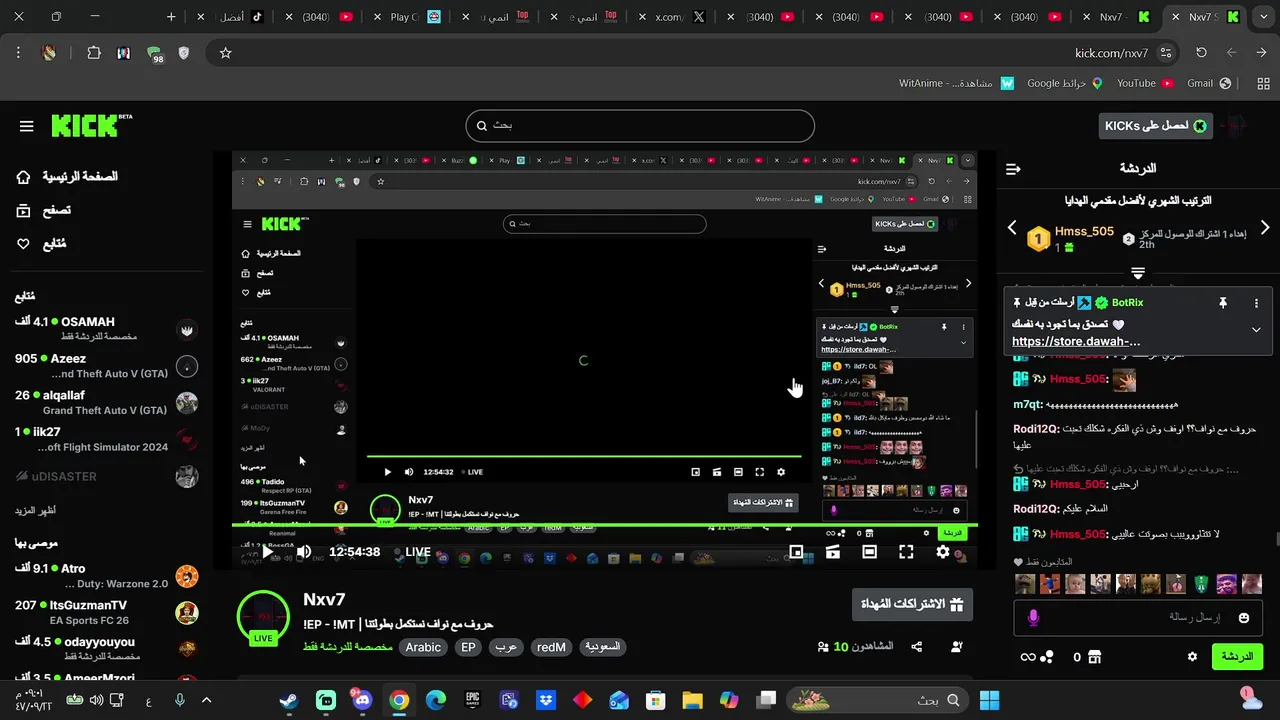
Task: Expand أظهر المزيد in following list
Action: tap(35, 510)
